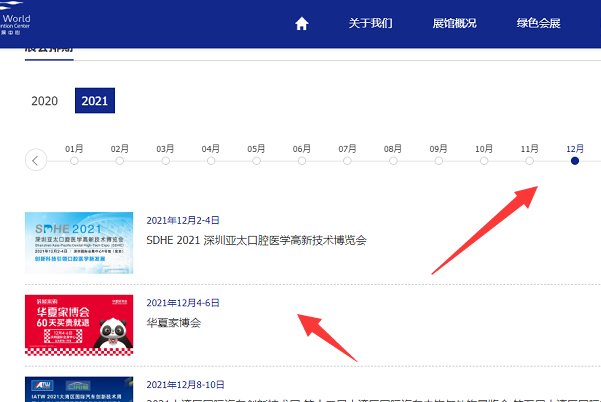Select the 10月 timeline marker
The image size is (601, 402).
click(x=484, y=161)
